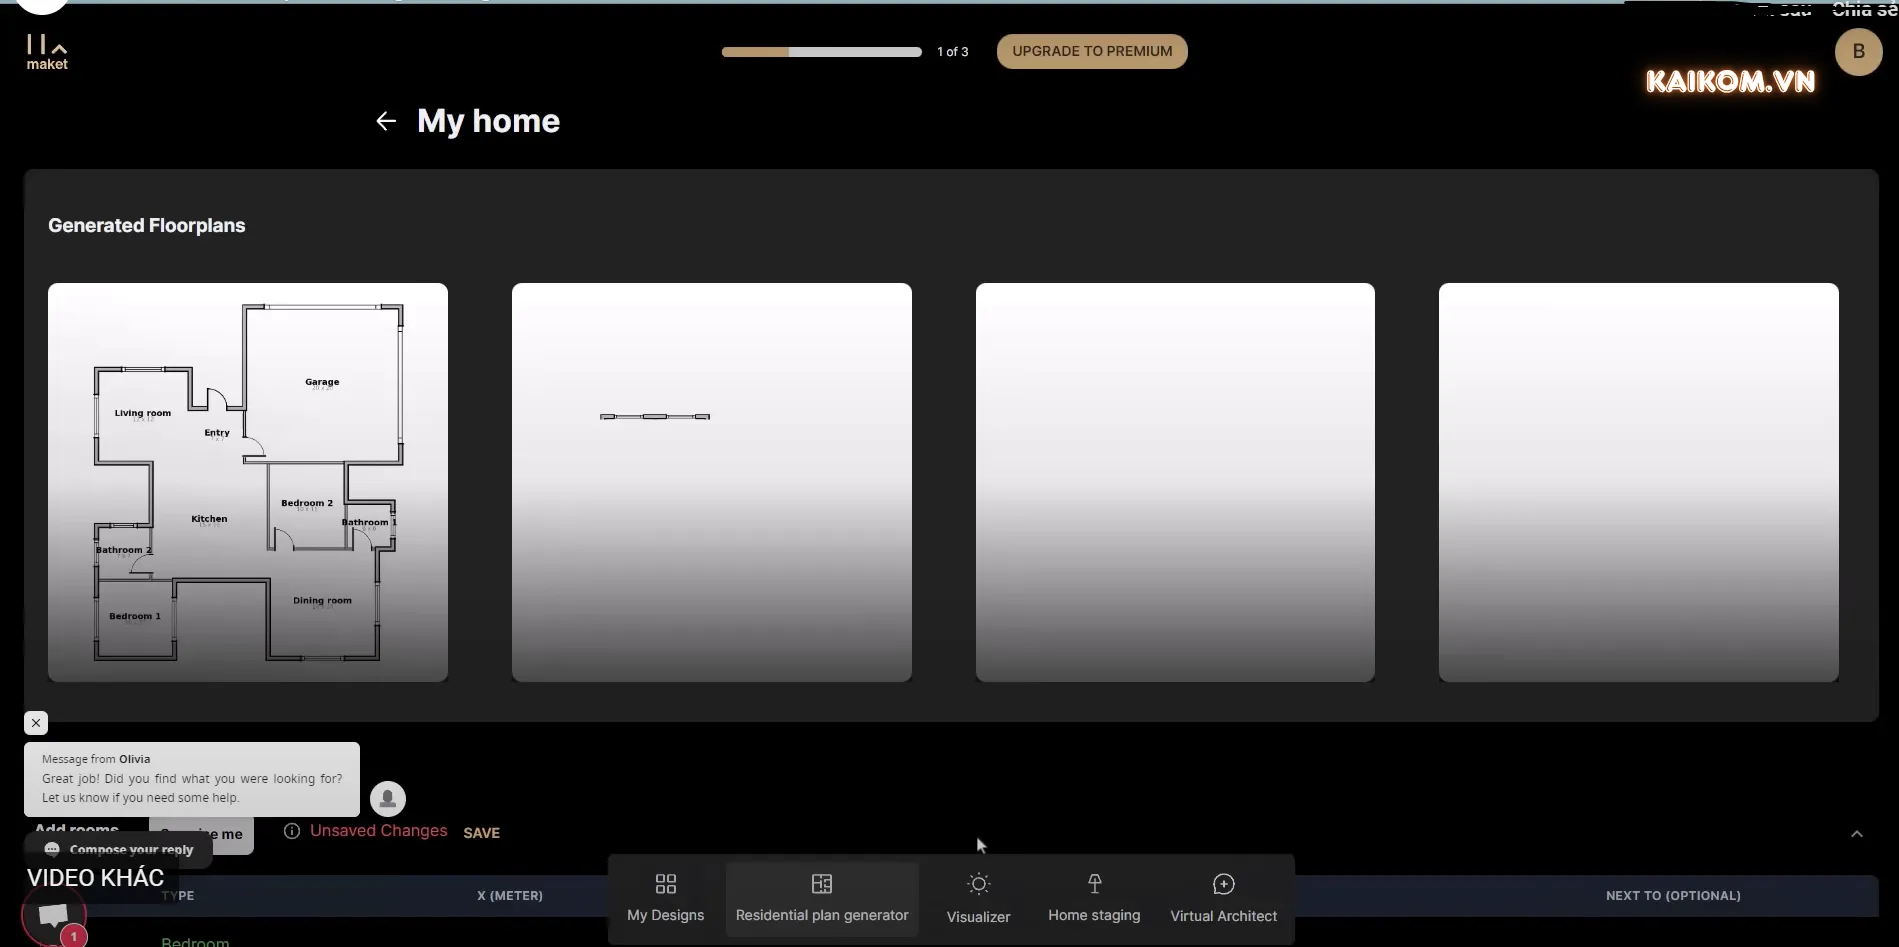Click the maket logo icon
This screenshot has height=947, width=1899.
[46, 52]
